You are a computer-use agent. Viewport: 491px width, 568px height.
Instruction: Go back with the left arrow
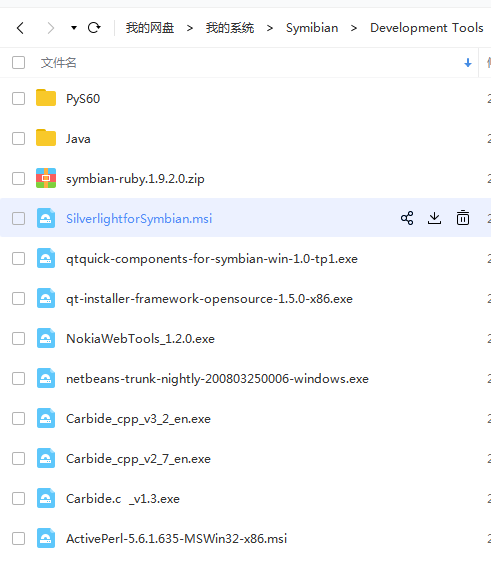(20, 28)
